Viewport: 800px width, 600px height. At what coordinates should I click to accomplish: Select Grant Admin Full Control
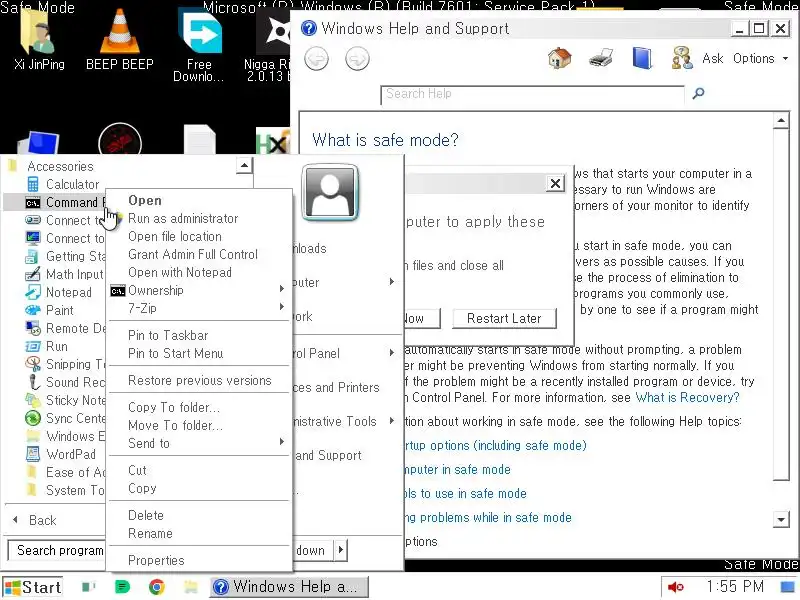[x=199, y=254]
